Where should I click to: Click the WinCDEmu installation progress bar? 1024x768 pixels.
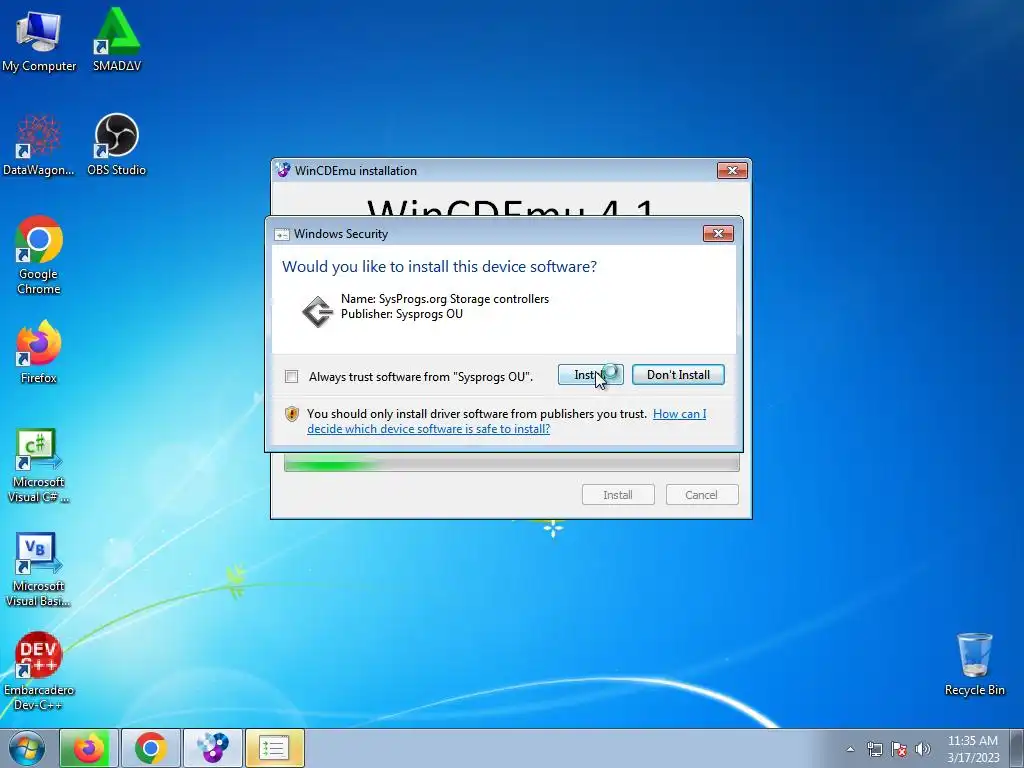coord(511,464)
